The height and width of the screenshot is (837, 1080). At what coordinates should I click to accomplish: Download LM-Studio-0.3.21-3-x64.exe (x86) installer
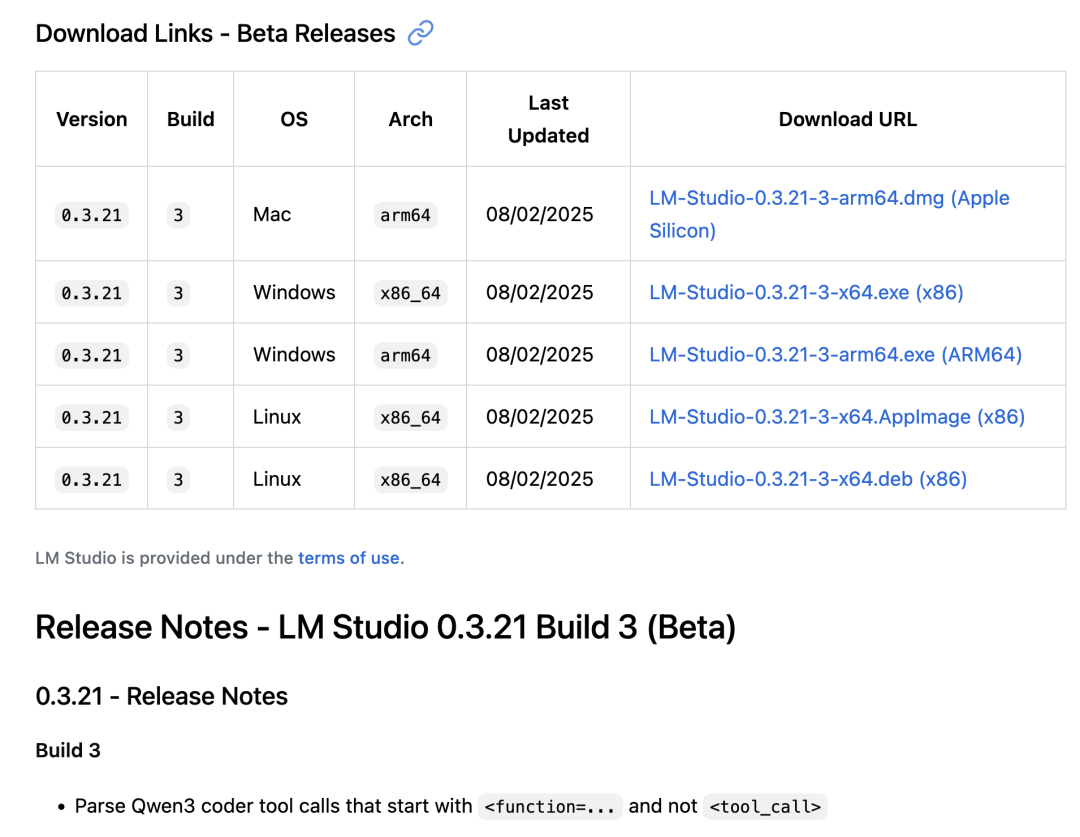806,293
